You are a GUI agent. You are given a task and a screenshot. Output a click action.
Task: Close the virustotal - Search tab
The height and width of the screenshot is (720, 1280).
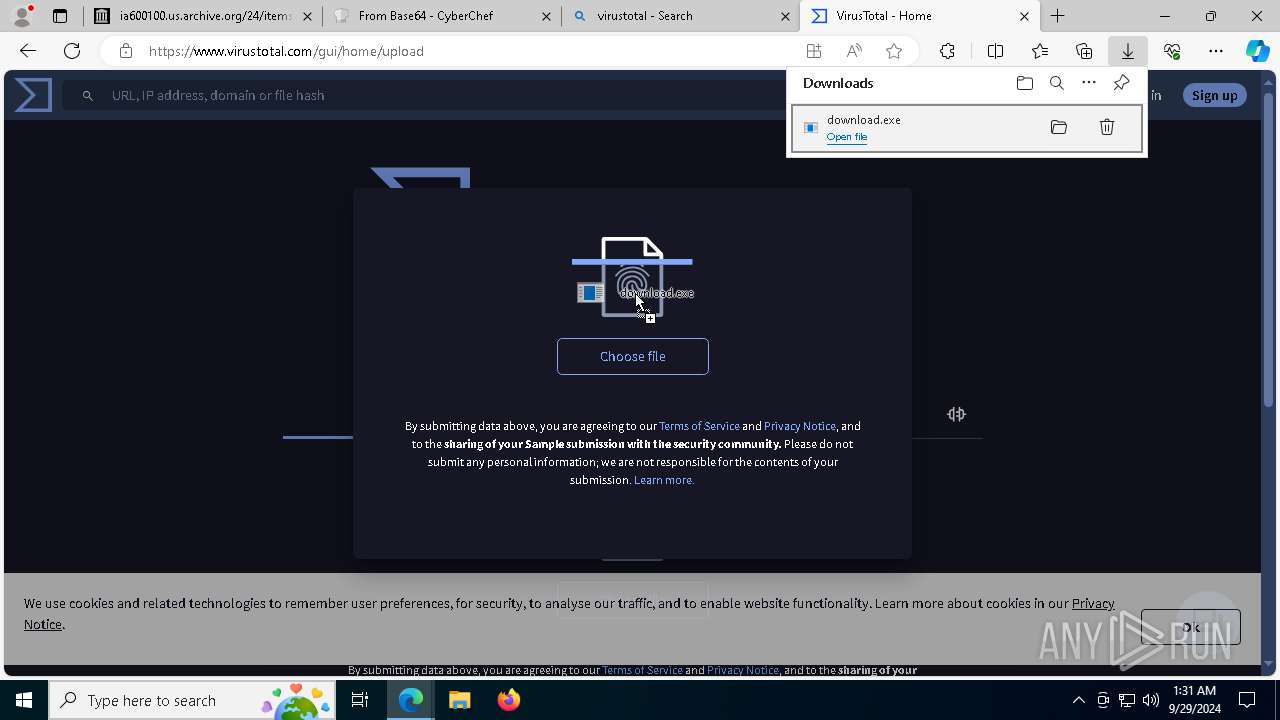[x=785, y=16]
